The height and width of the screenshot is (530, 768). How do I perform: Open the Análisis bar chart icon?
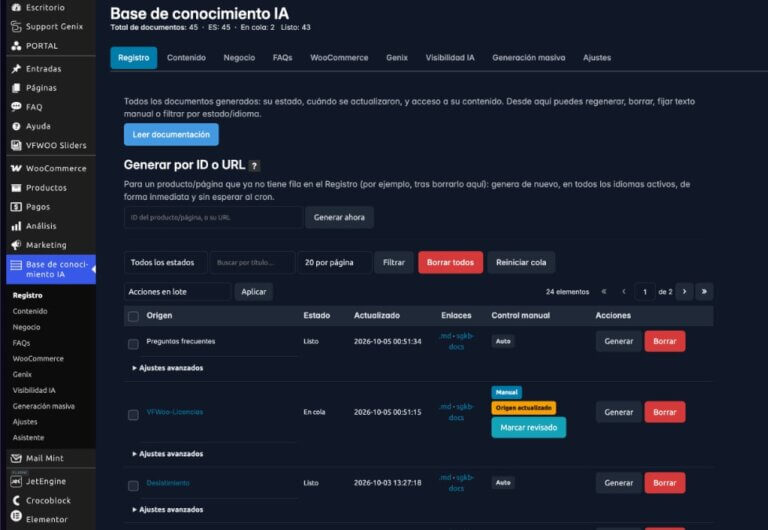16,226
